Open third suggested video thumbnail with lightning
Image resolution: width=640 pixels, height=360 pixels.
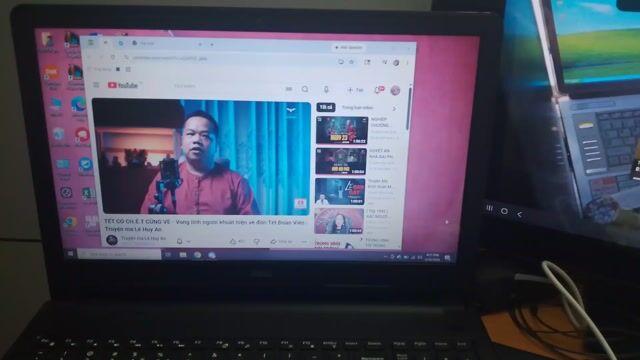pyautogui.click(x=340, y=191)
